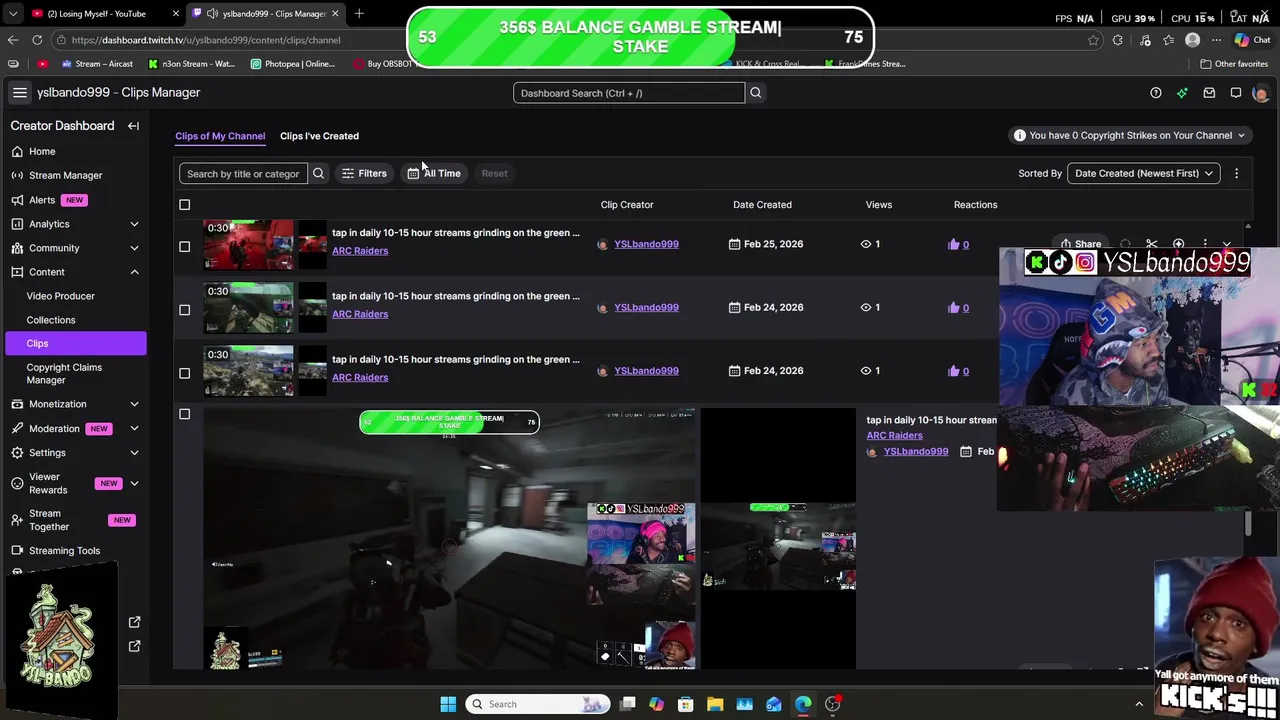1280x720 pixels.
Task: Expand the Analytics sidebar section
Action: 134,224
